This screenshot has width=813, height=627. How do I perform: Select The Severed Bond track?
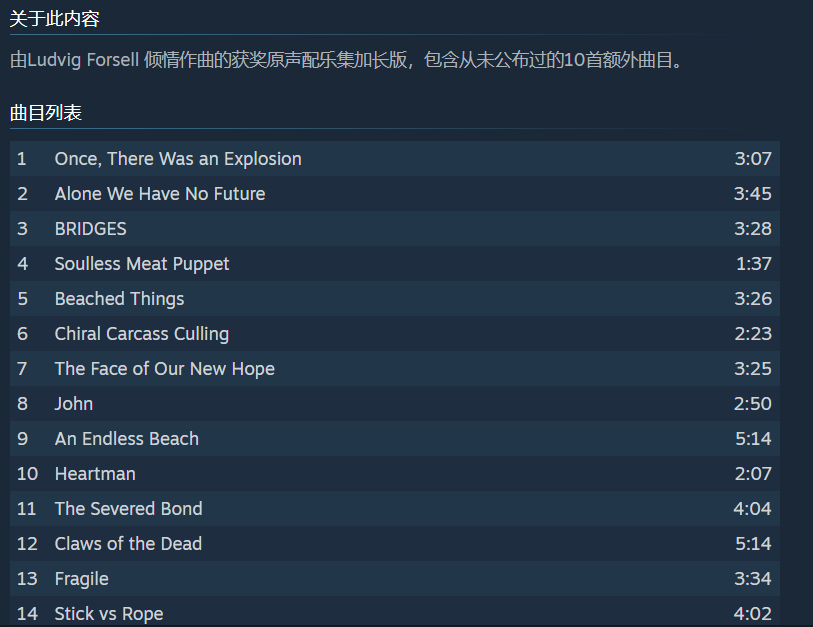pos(395,509)
